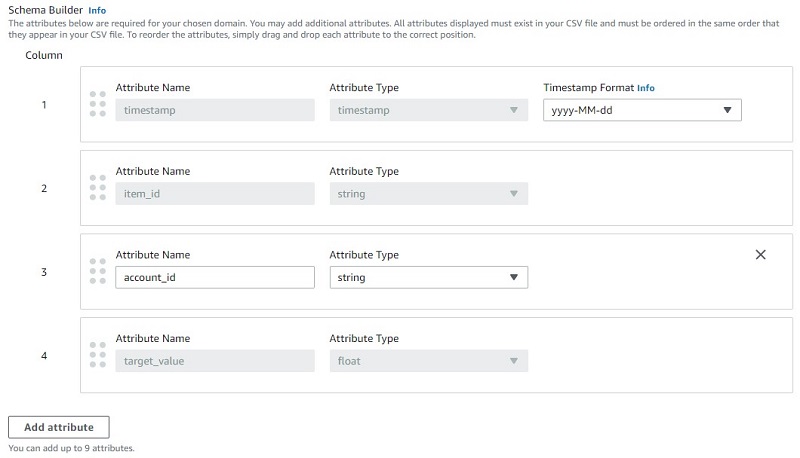The width and height of the screenshot is (800, 458).
Task: Click drag handle for timestamp attribute row
Action: coord(97,104)
